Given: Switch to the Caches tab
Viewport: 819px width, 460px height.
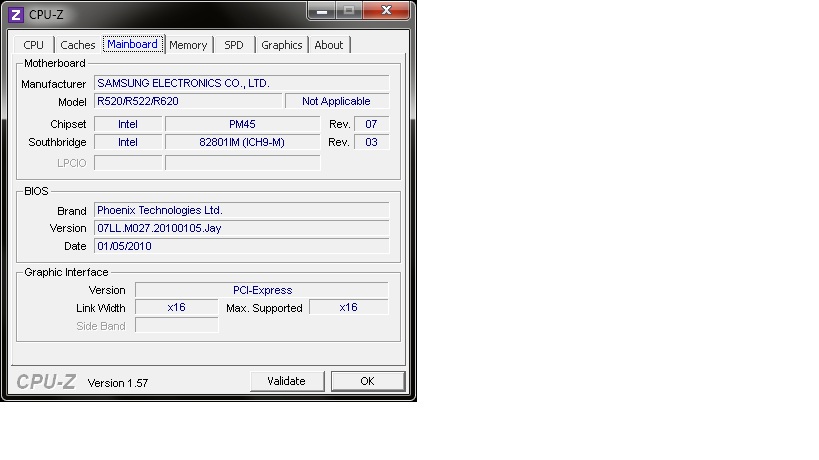Looking at the screenshot, I should coord(78,45).
